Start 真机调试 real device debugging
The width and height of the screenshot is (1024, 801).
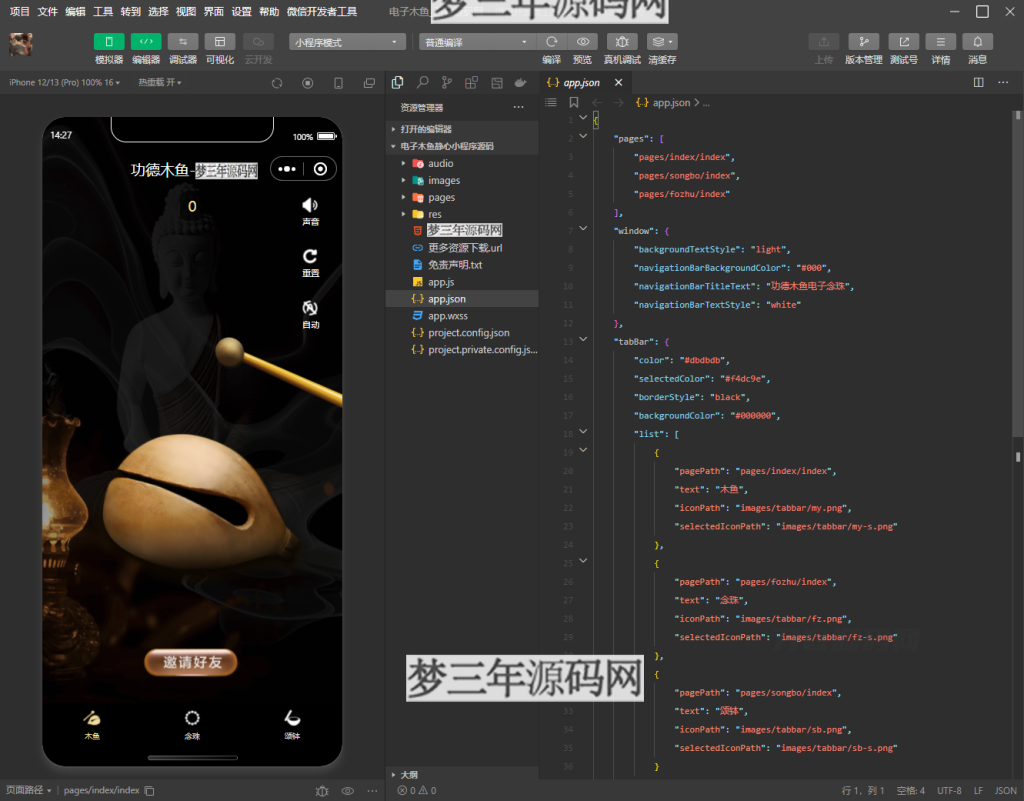(622, 42)
